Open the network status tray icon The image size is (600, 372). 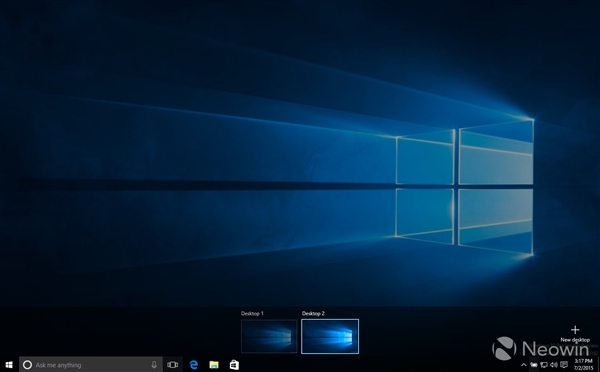pos(544,365)
